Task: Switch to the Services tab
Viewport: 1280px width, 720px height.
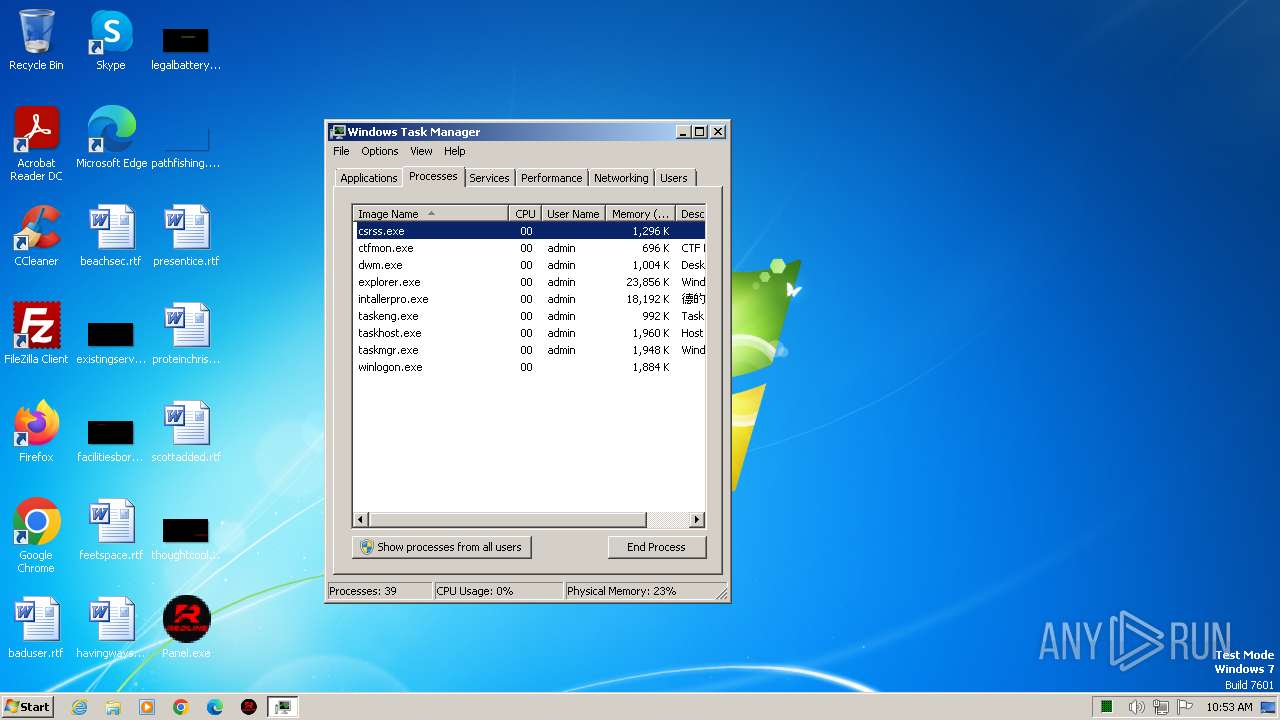Action: point(489,178)
